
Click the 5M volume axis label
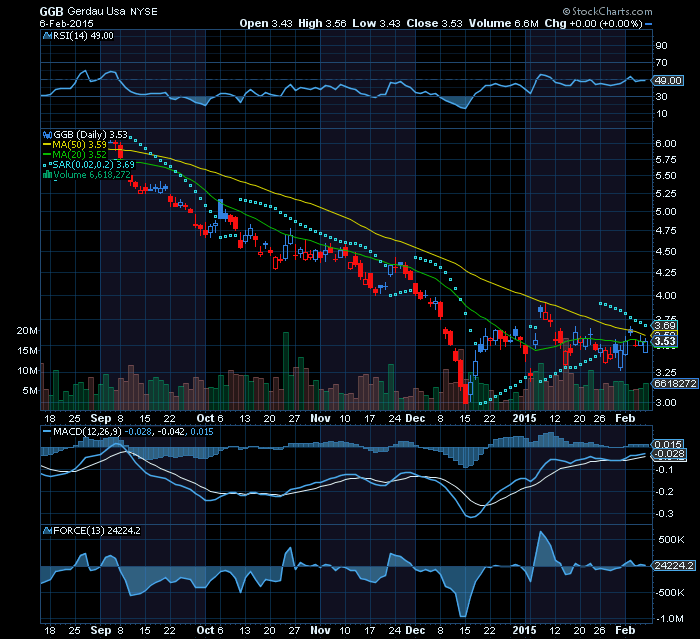click(x=30, y=391)
